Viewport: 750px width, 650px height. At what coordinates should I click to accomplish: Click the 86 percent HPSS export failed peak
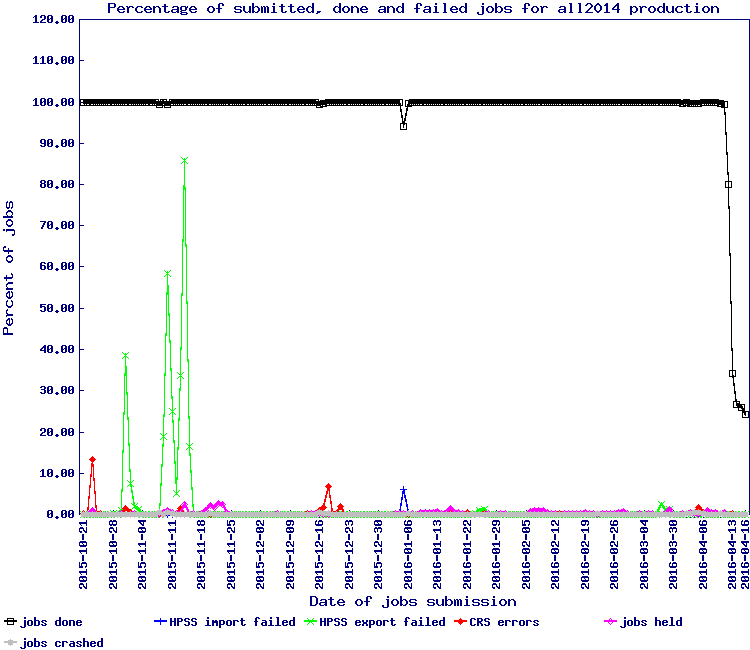point(185,161)
